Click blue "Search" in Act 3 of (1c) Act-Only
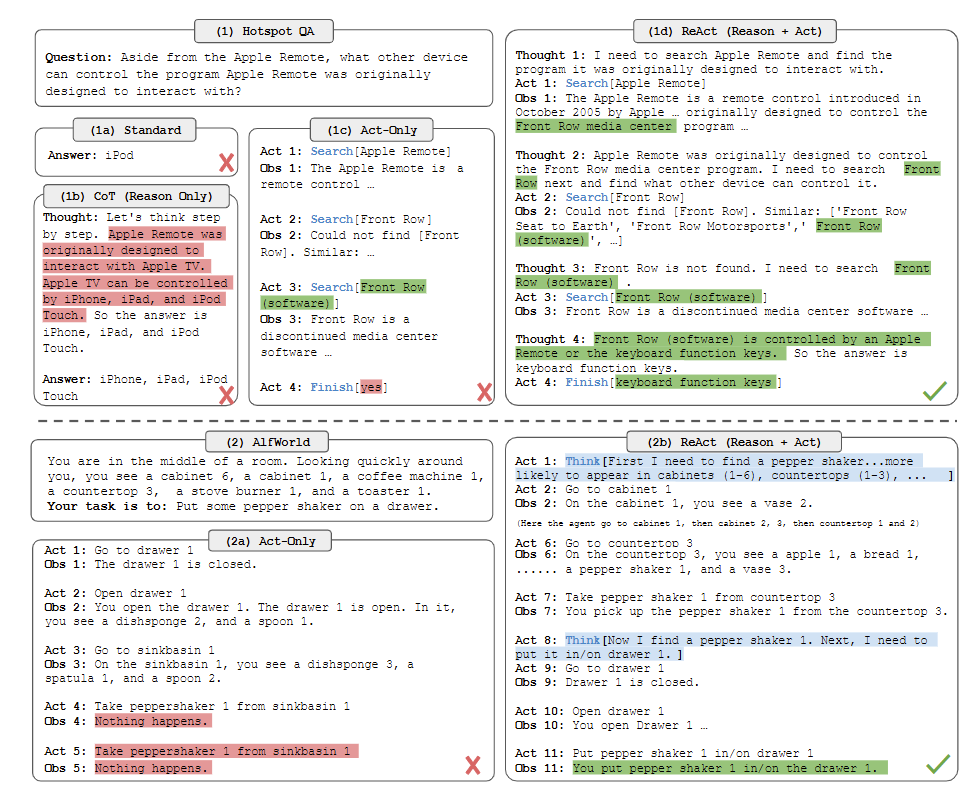 (x=332, y=287)
